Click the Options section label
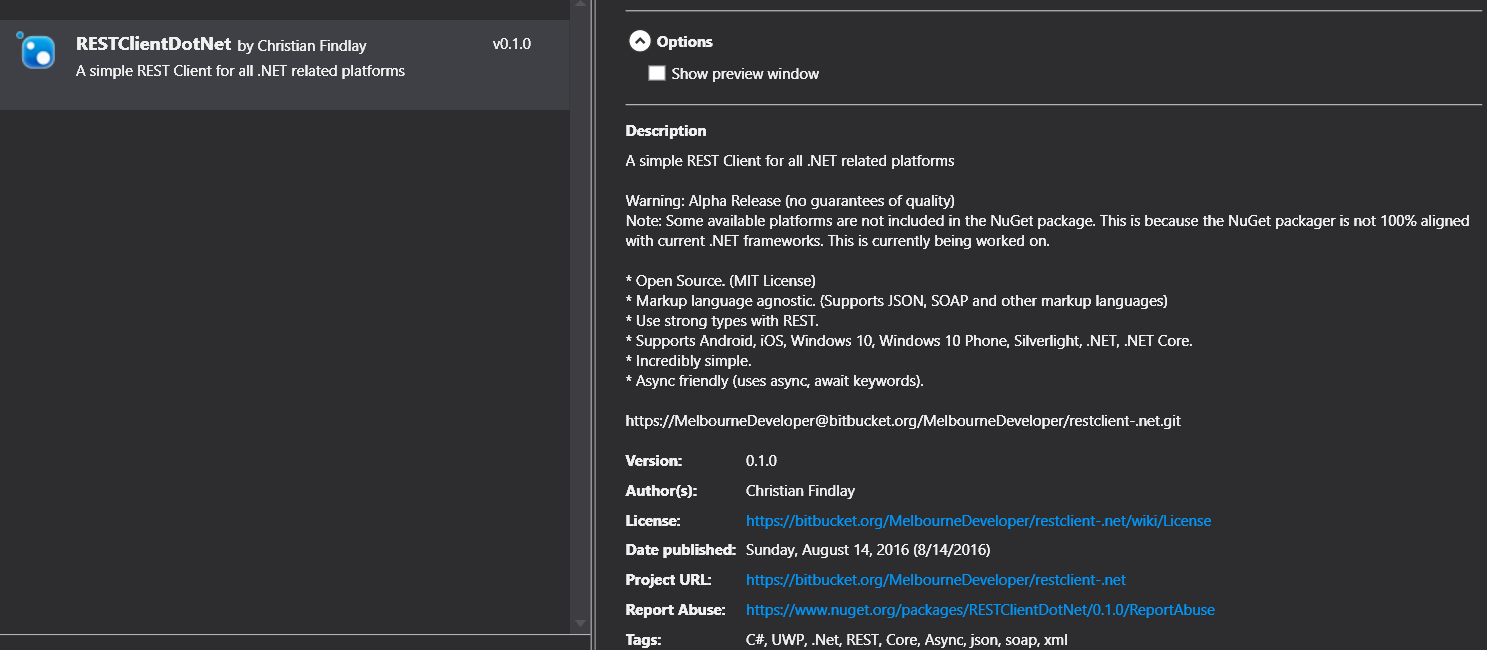 tap(685, 42)
